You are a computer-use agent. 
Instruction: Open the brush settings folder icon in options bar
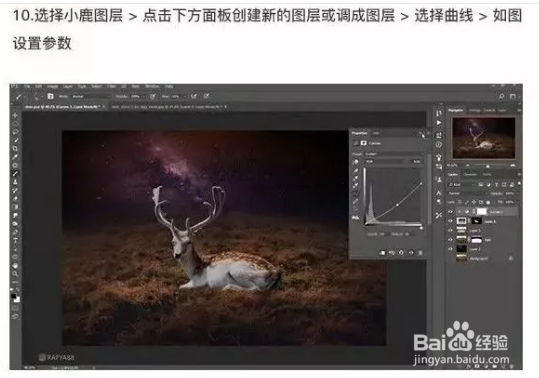coord(50,96)
